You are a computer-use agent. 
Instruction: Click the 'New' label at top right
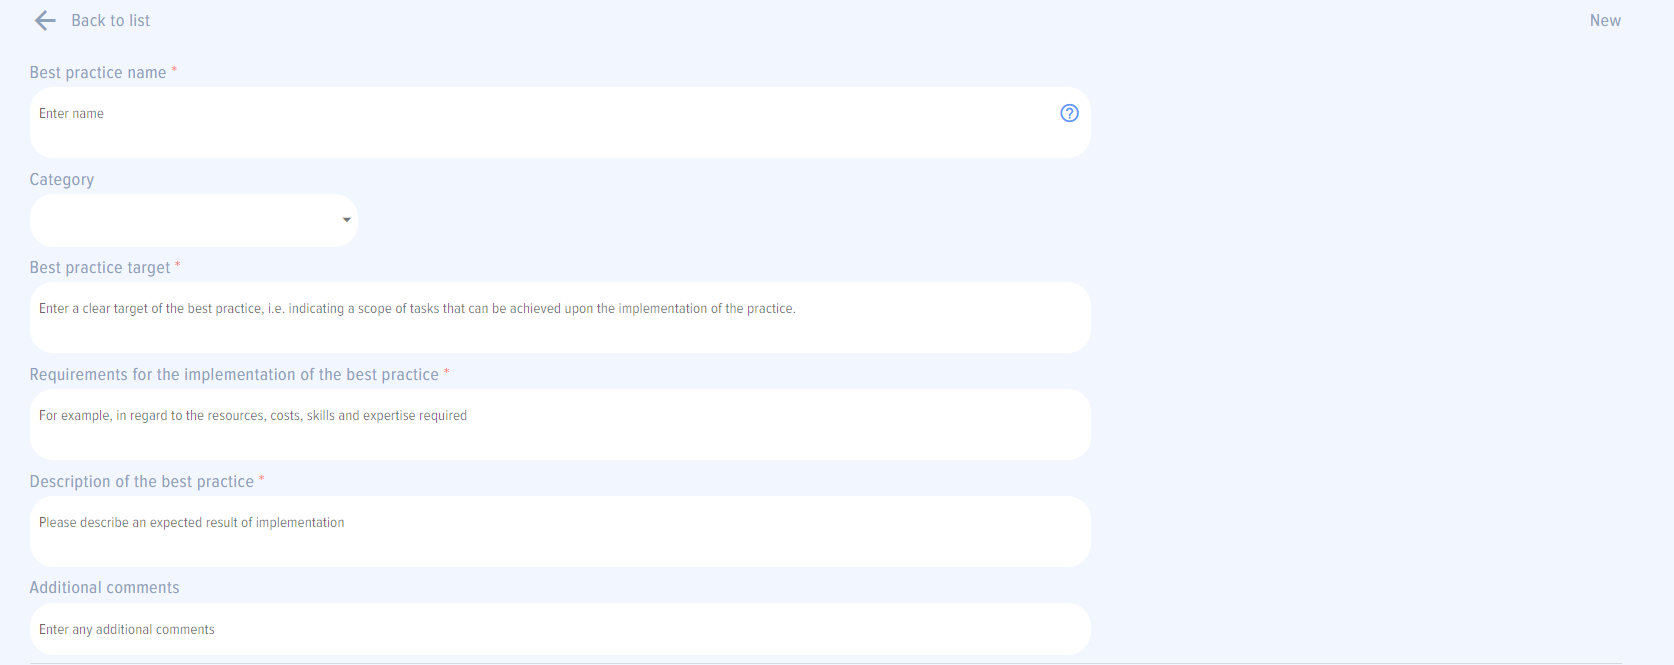coord(1605,21)
